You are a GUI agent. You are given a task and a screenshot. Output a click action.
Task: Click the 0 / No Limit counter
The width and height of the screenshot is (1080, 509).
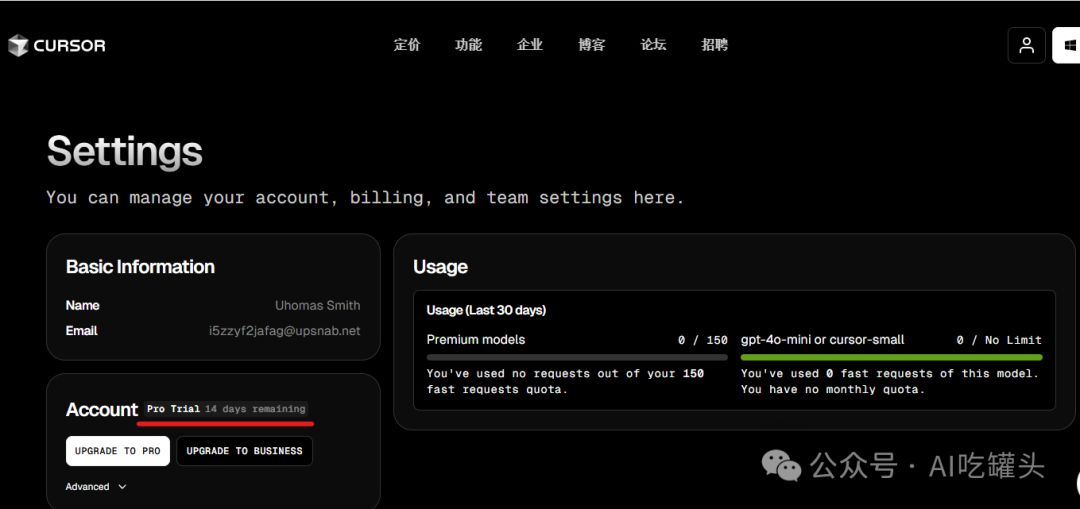tap(999, 340)
